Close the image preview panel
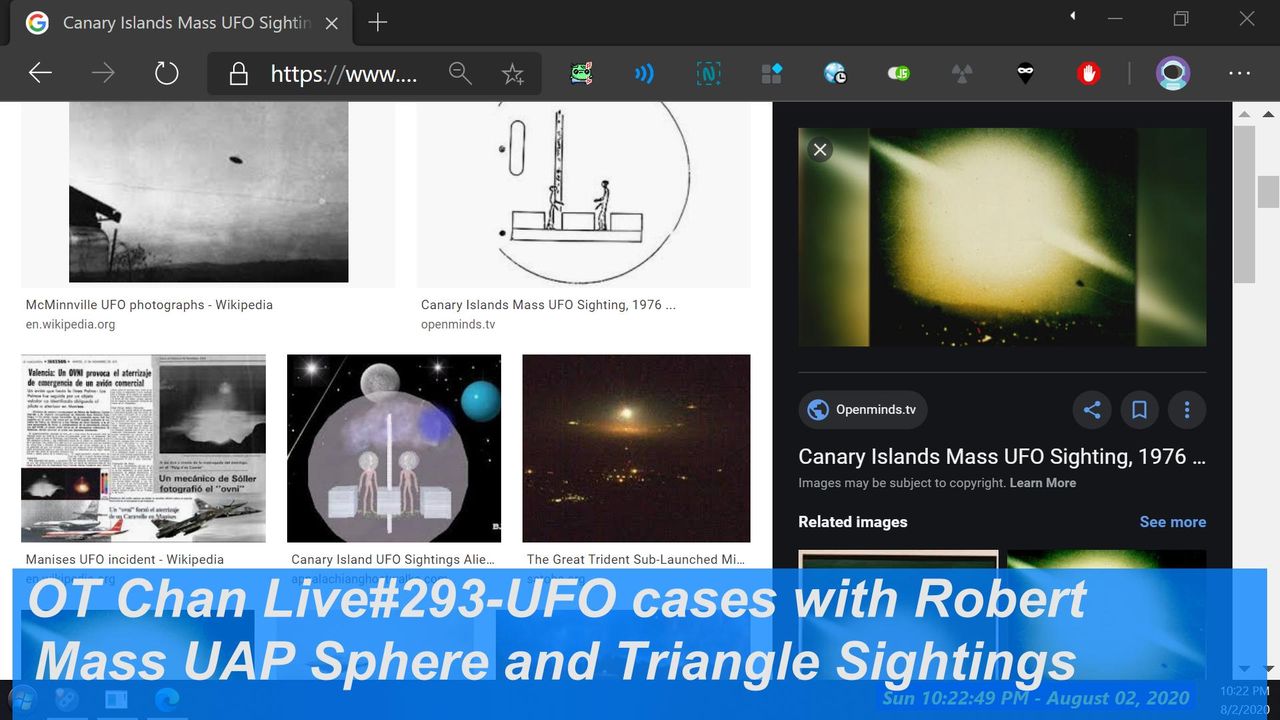The width and height of the screenshot is (1280, 720). [820, 150]
